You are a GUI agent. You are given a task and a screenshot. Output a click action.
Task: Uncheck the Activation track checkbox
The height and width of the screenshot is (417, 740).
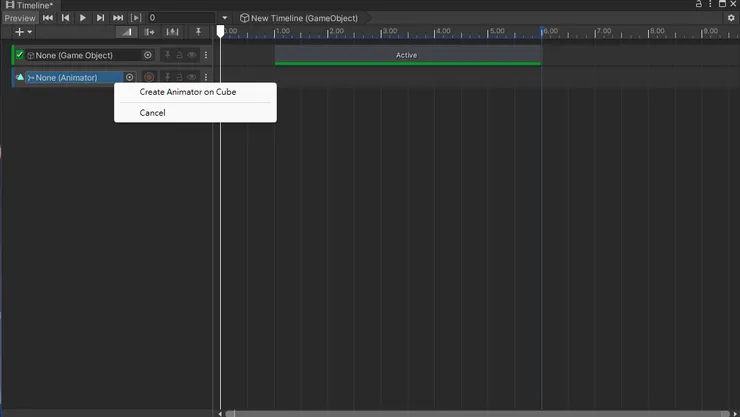coord(19,55)
